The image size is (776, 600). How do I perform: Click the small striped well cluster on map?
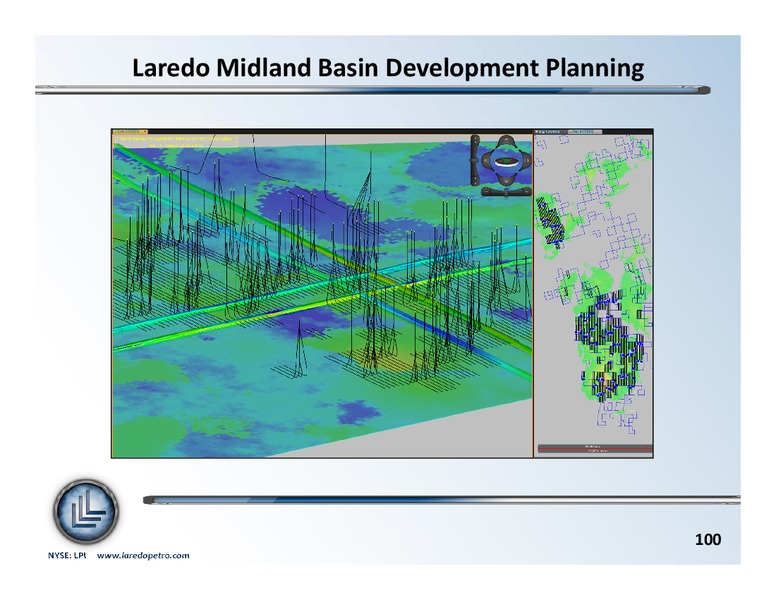pos(550,220)
